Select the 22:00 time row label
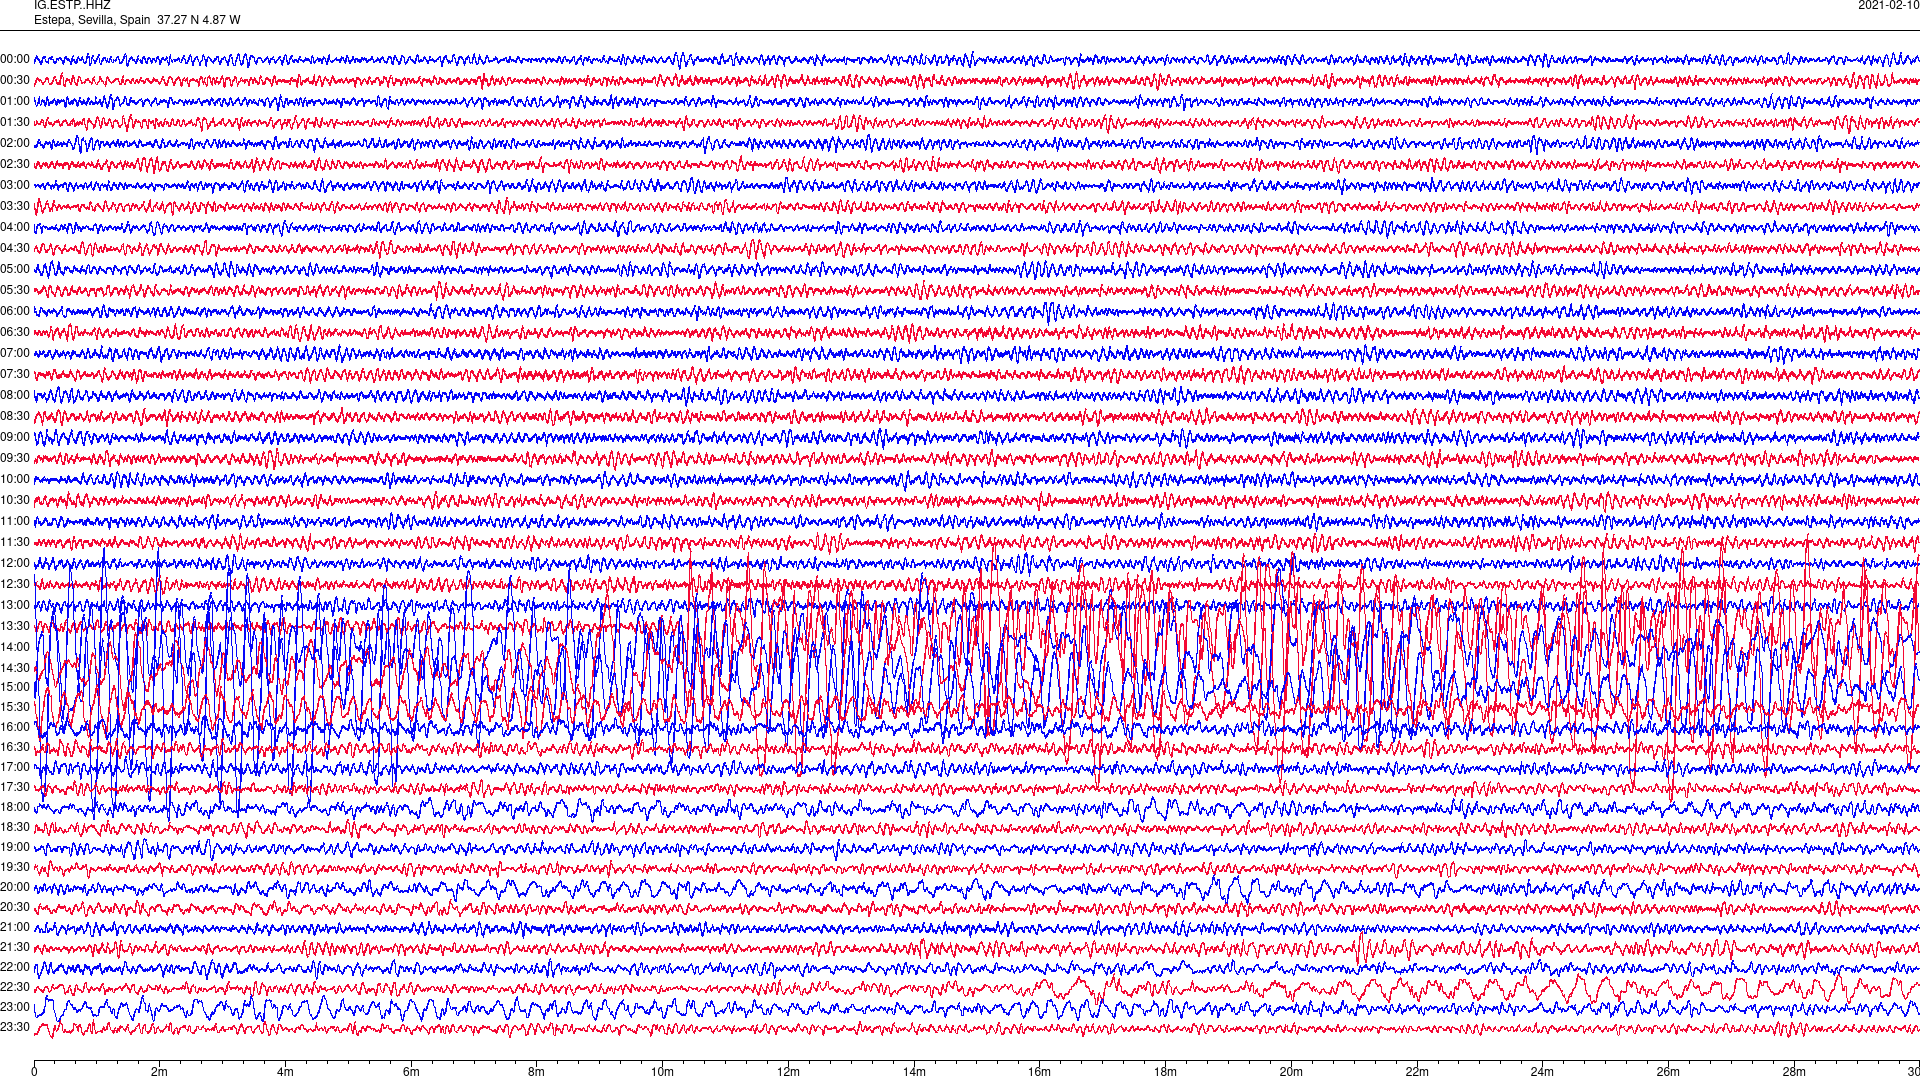This screenshot has width=1920, height=1080. [x=15, y=967]
